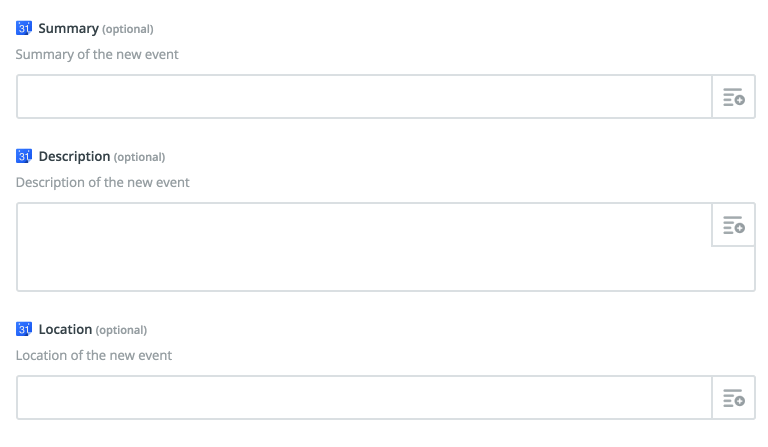Focus the Summary input field

click(364, 96)
